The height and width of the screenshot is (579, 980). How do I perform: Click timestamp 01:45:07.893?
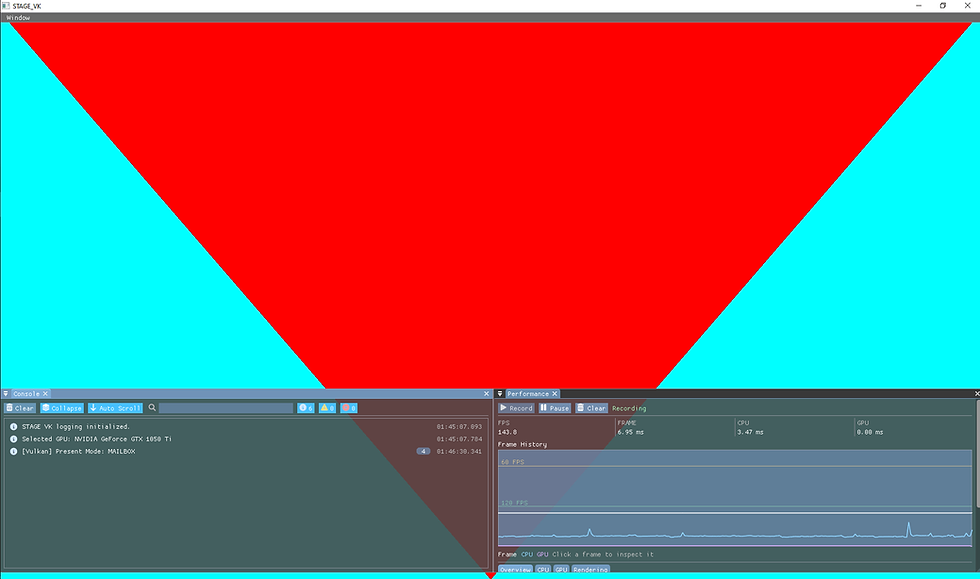(x=459, y=426)
